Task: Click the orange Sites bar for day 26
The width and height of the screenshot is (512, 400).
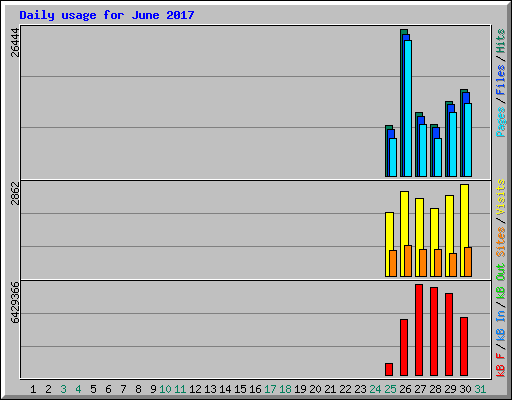Action: tap(408, 261)
